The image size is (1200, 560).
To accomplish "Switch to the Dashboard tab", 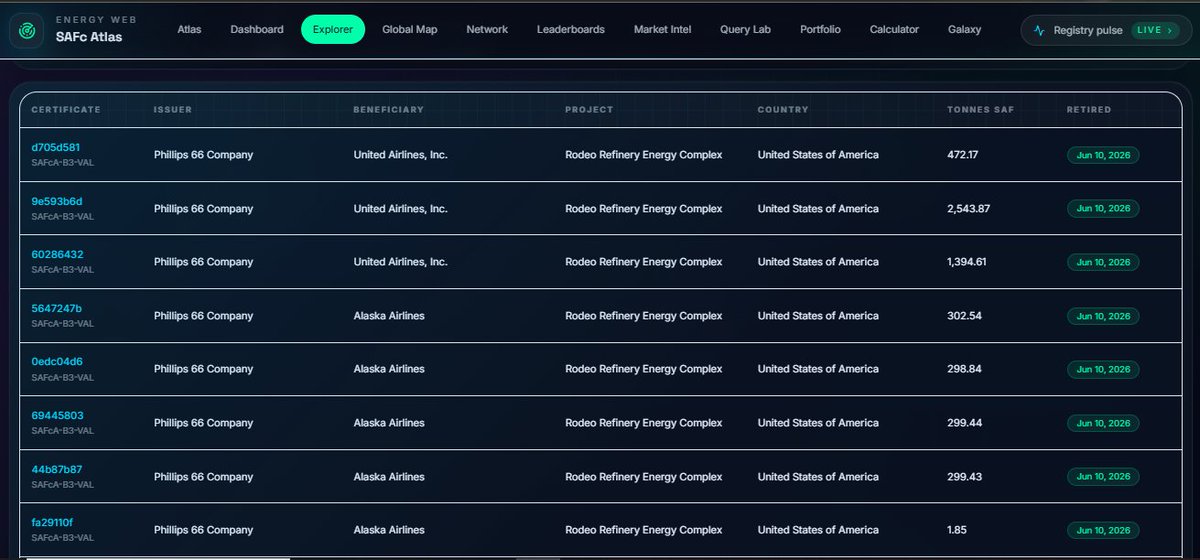I will (257, 30).
